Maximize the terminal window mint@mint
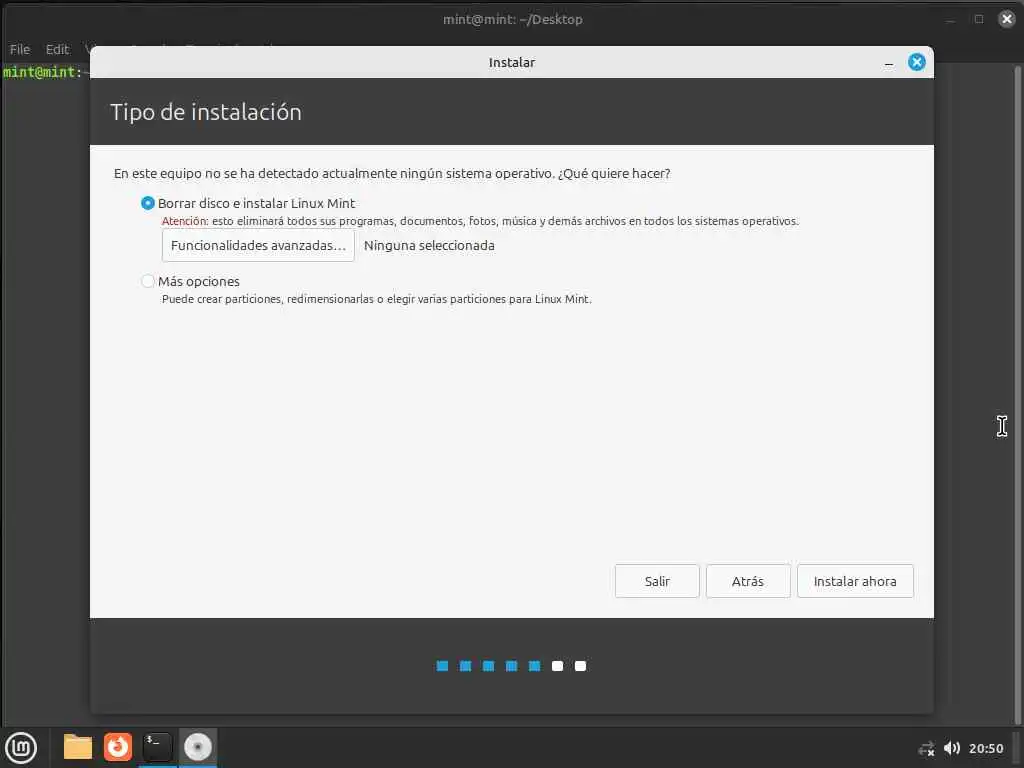Viewport: 1024px width, 768px height. (x=978, y=19)
